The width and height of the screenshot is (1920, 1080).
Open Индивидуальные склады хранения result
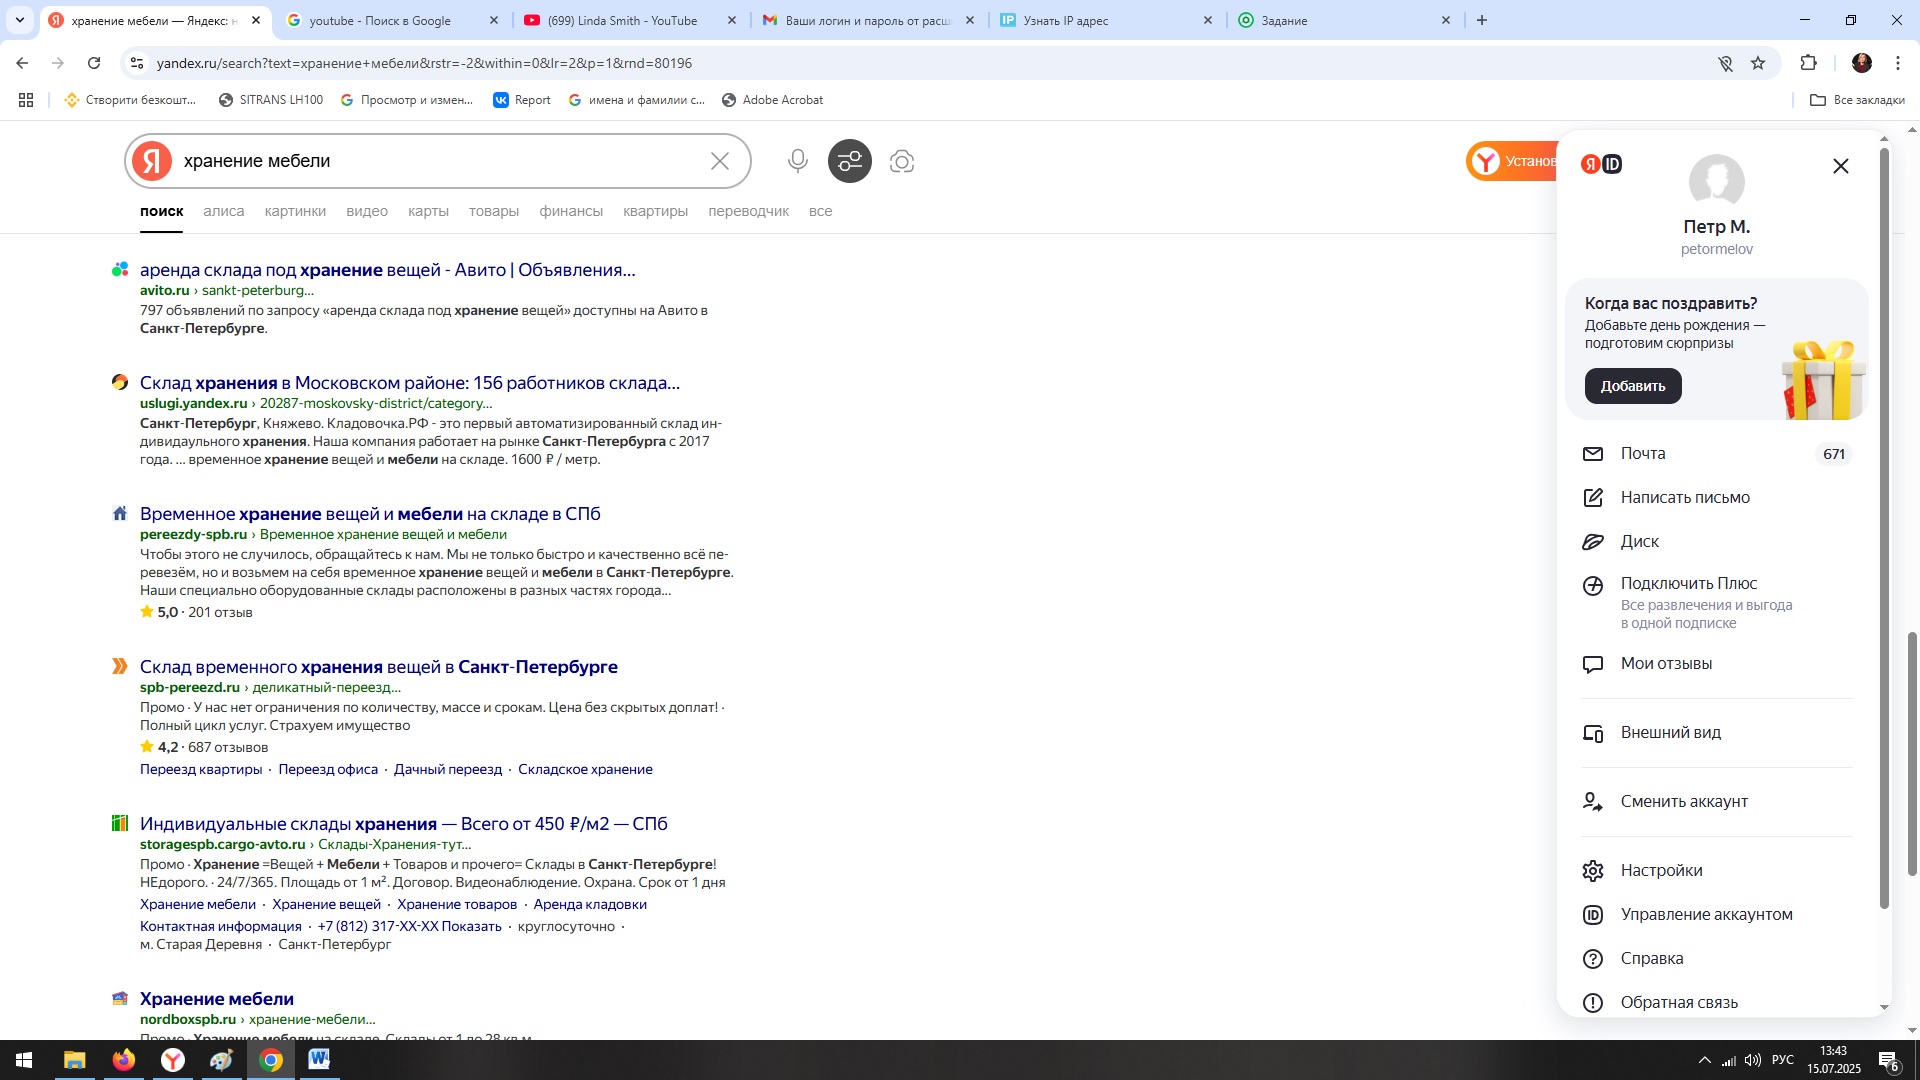coord(404,824)
